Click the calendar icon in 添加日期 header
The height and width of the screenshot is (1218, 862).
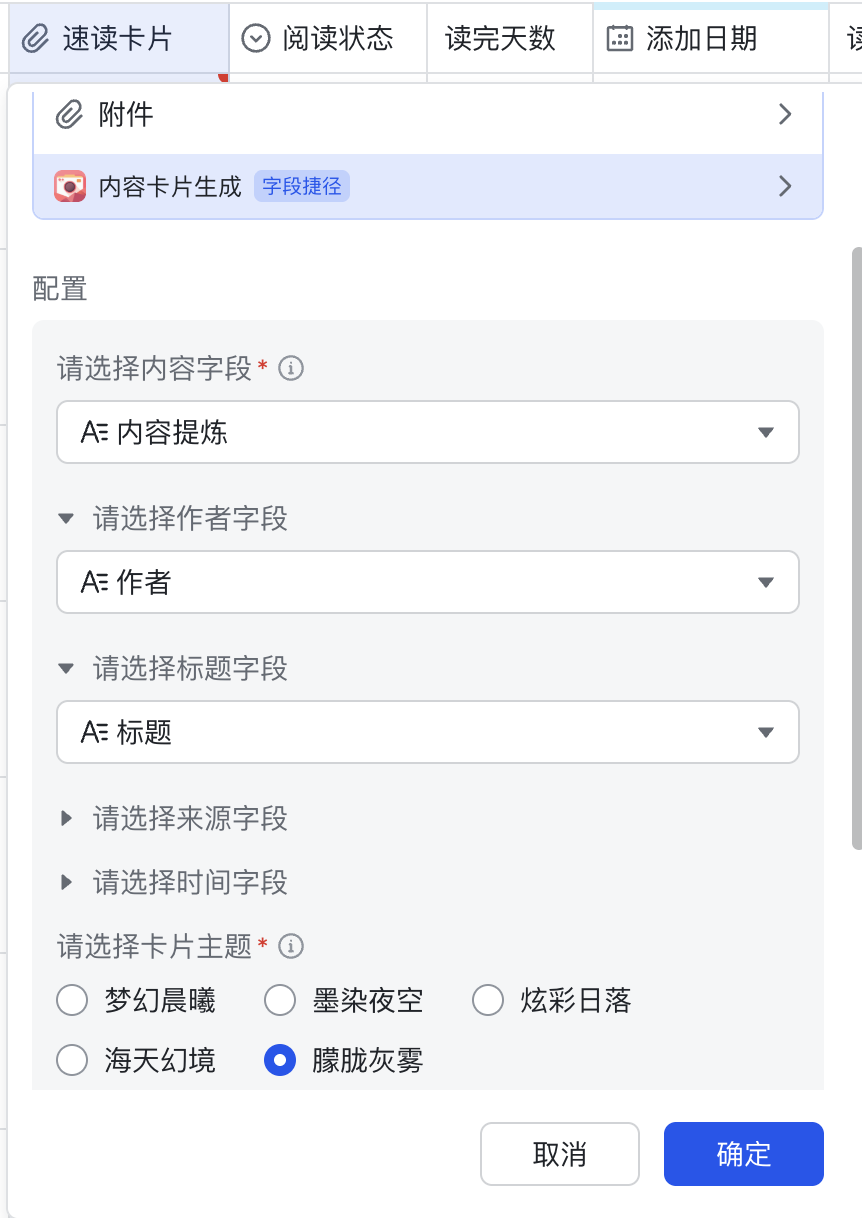[x=620, y=39]
